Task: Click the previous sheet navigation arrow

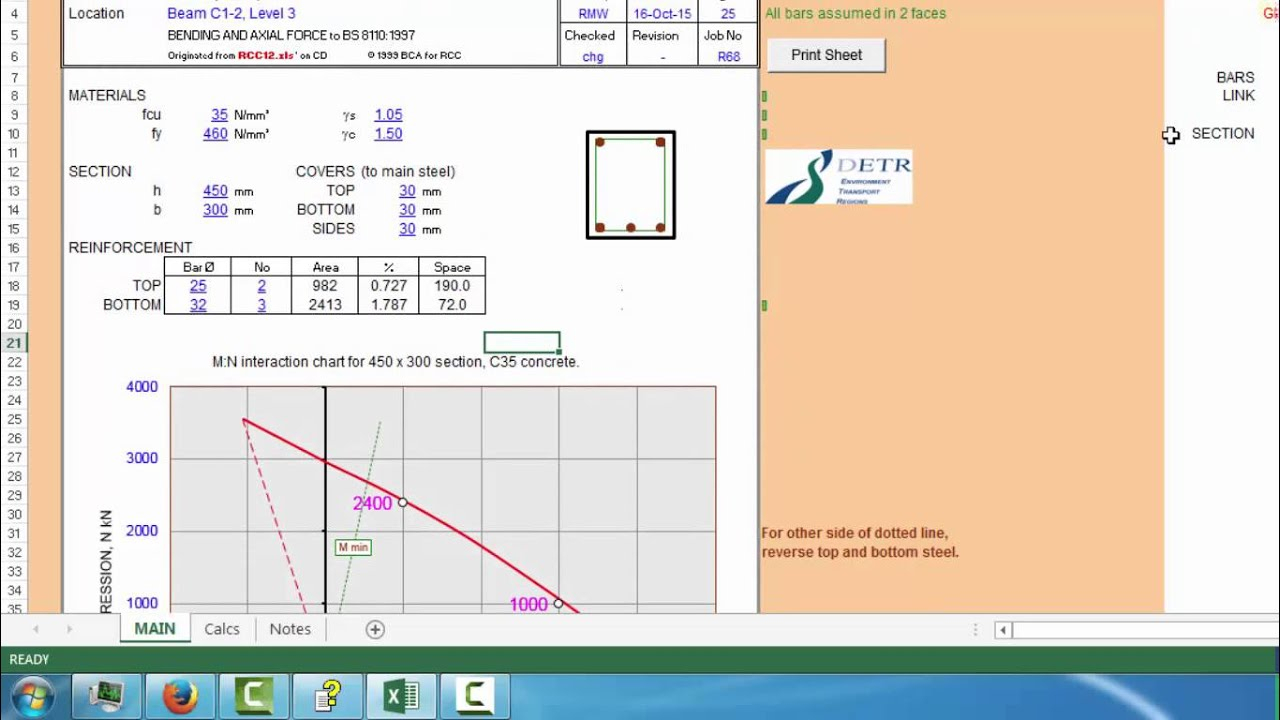Action: [x=37, y=629]
